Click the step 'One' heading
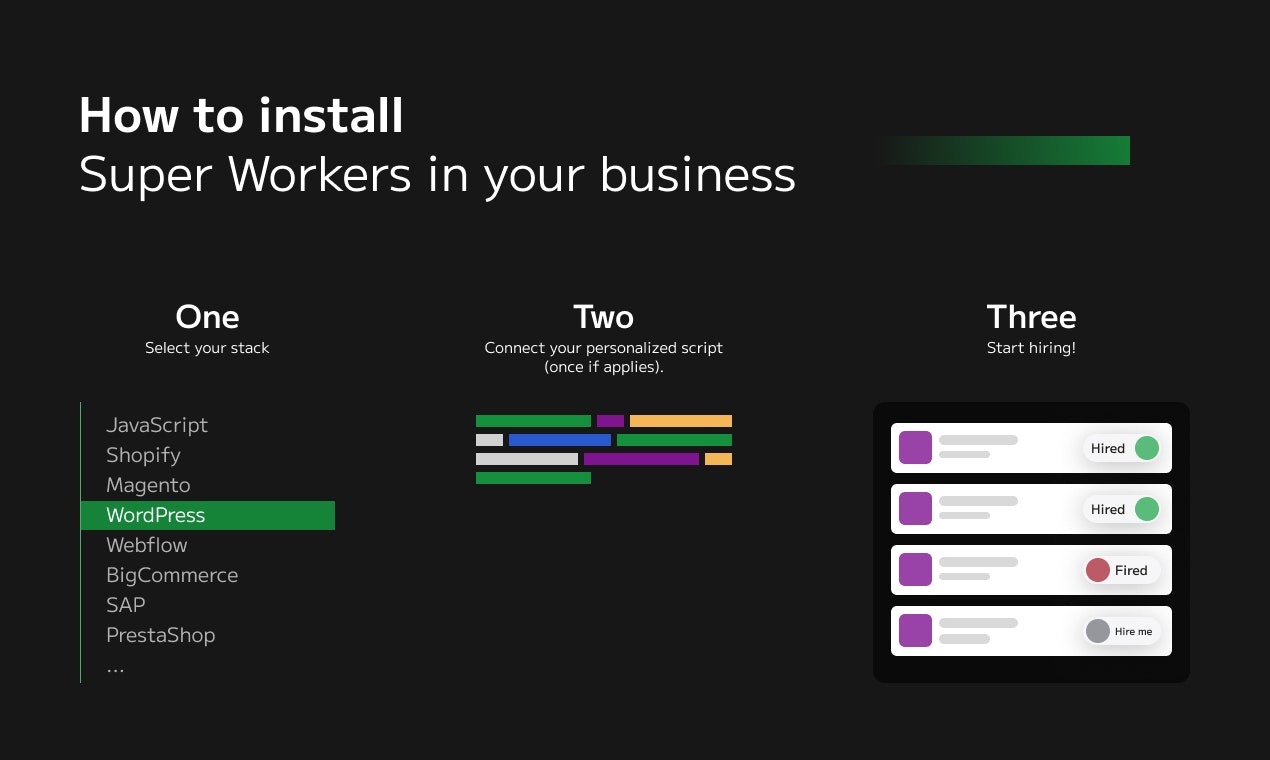 coord(207,317)
